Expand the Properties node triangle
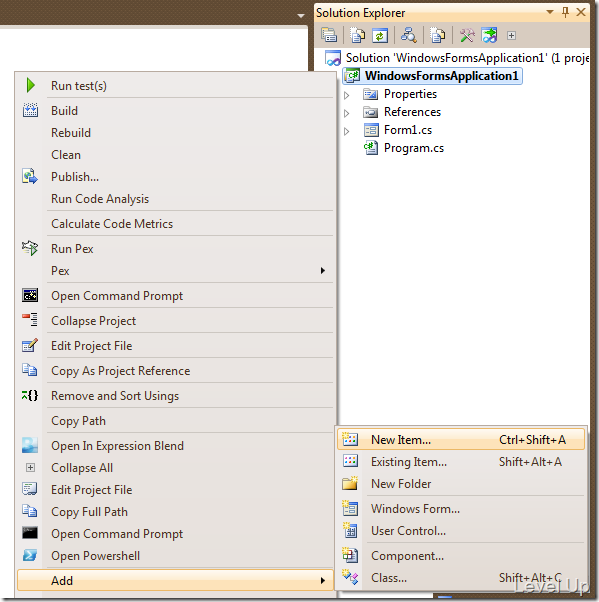This screenshot has width=599, height=602. (346, 95)
